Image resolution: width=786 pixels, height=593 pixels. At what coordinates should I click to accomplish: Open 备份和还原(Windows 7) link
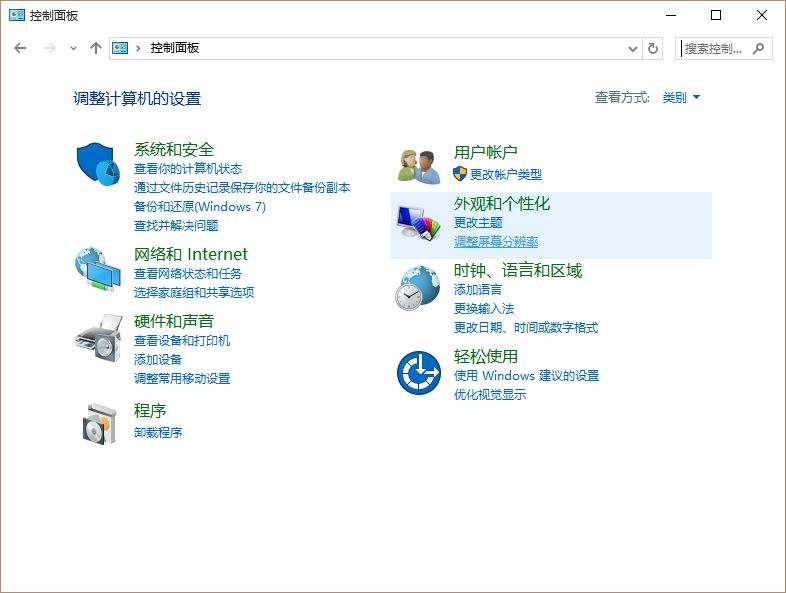tap(200, 207)
